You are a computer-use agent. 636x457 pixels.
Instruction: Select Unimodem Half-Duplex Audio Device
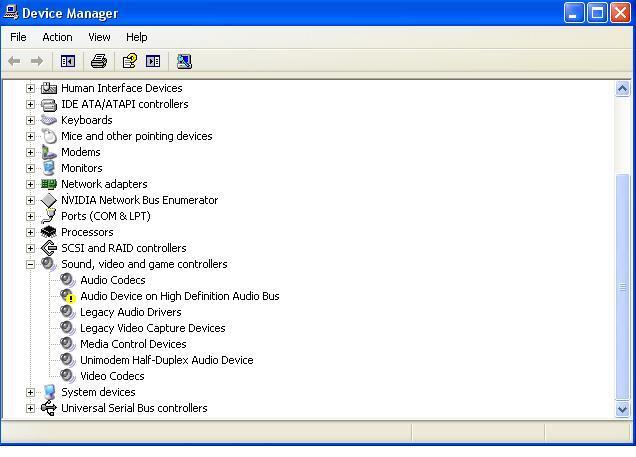[x=167, y=360]
